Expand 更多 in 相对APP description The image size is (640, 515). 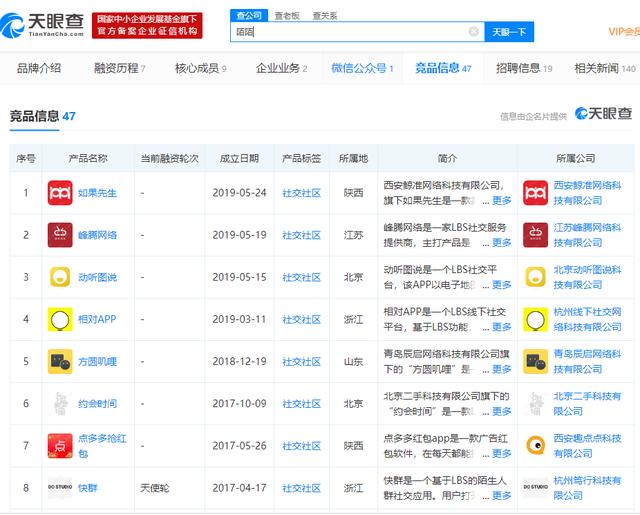[502, 327]
